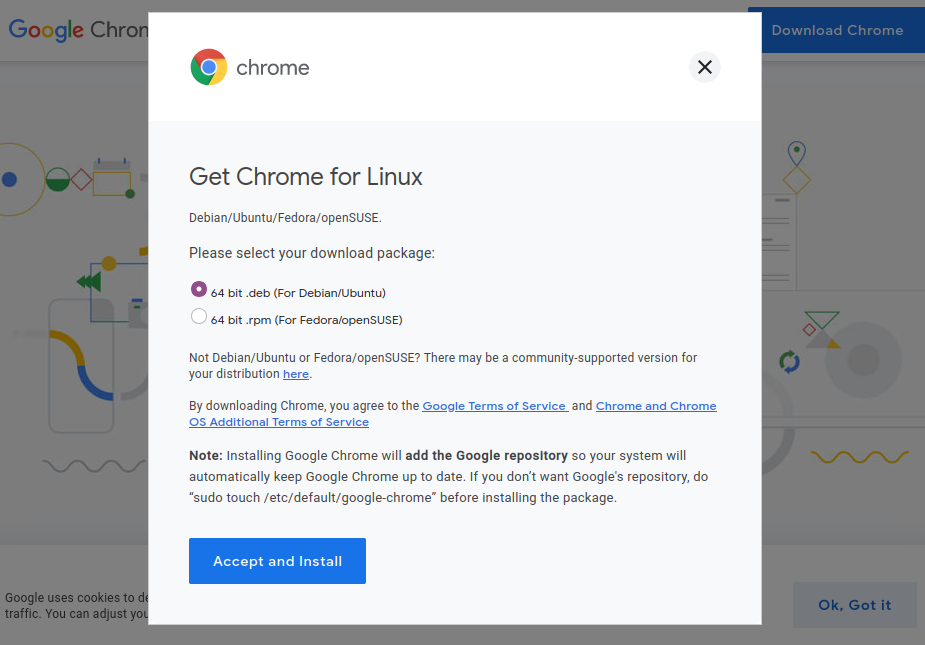Click the blue map pin icon
This screenshot has width=925, height=645.
[796, 153]
